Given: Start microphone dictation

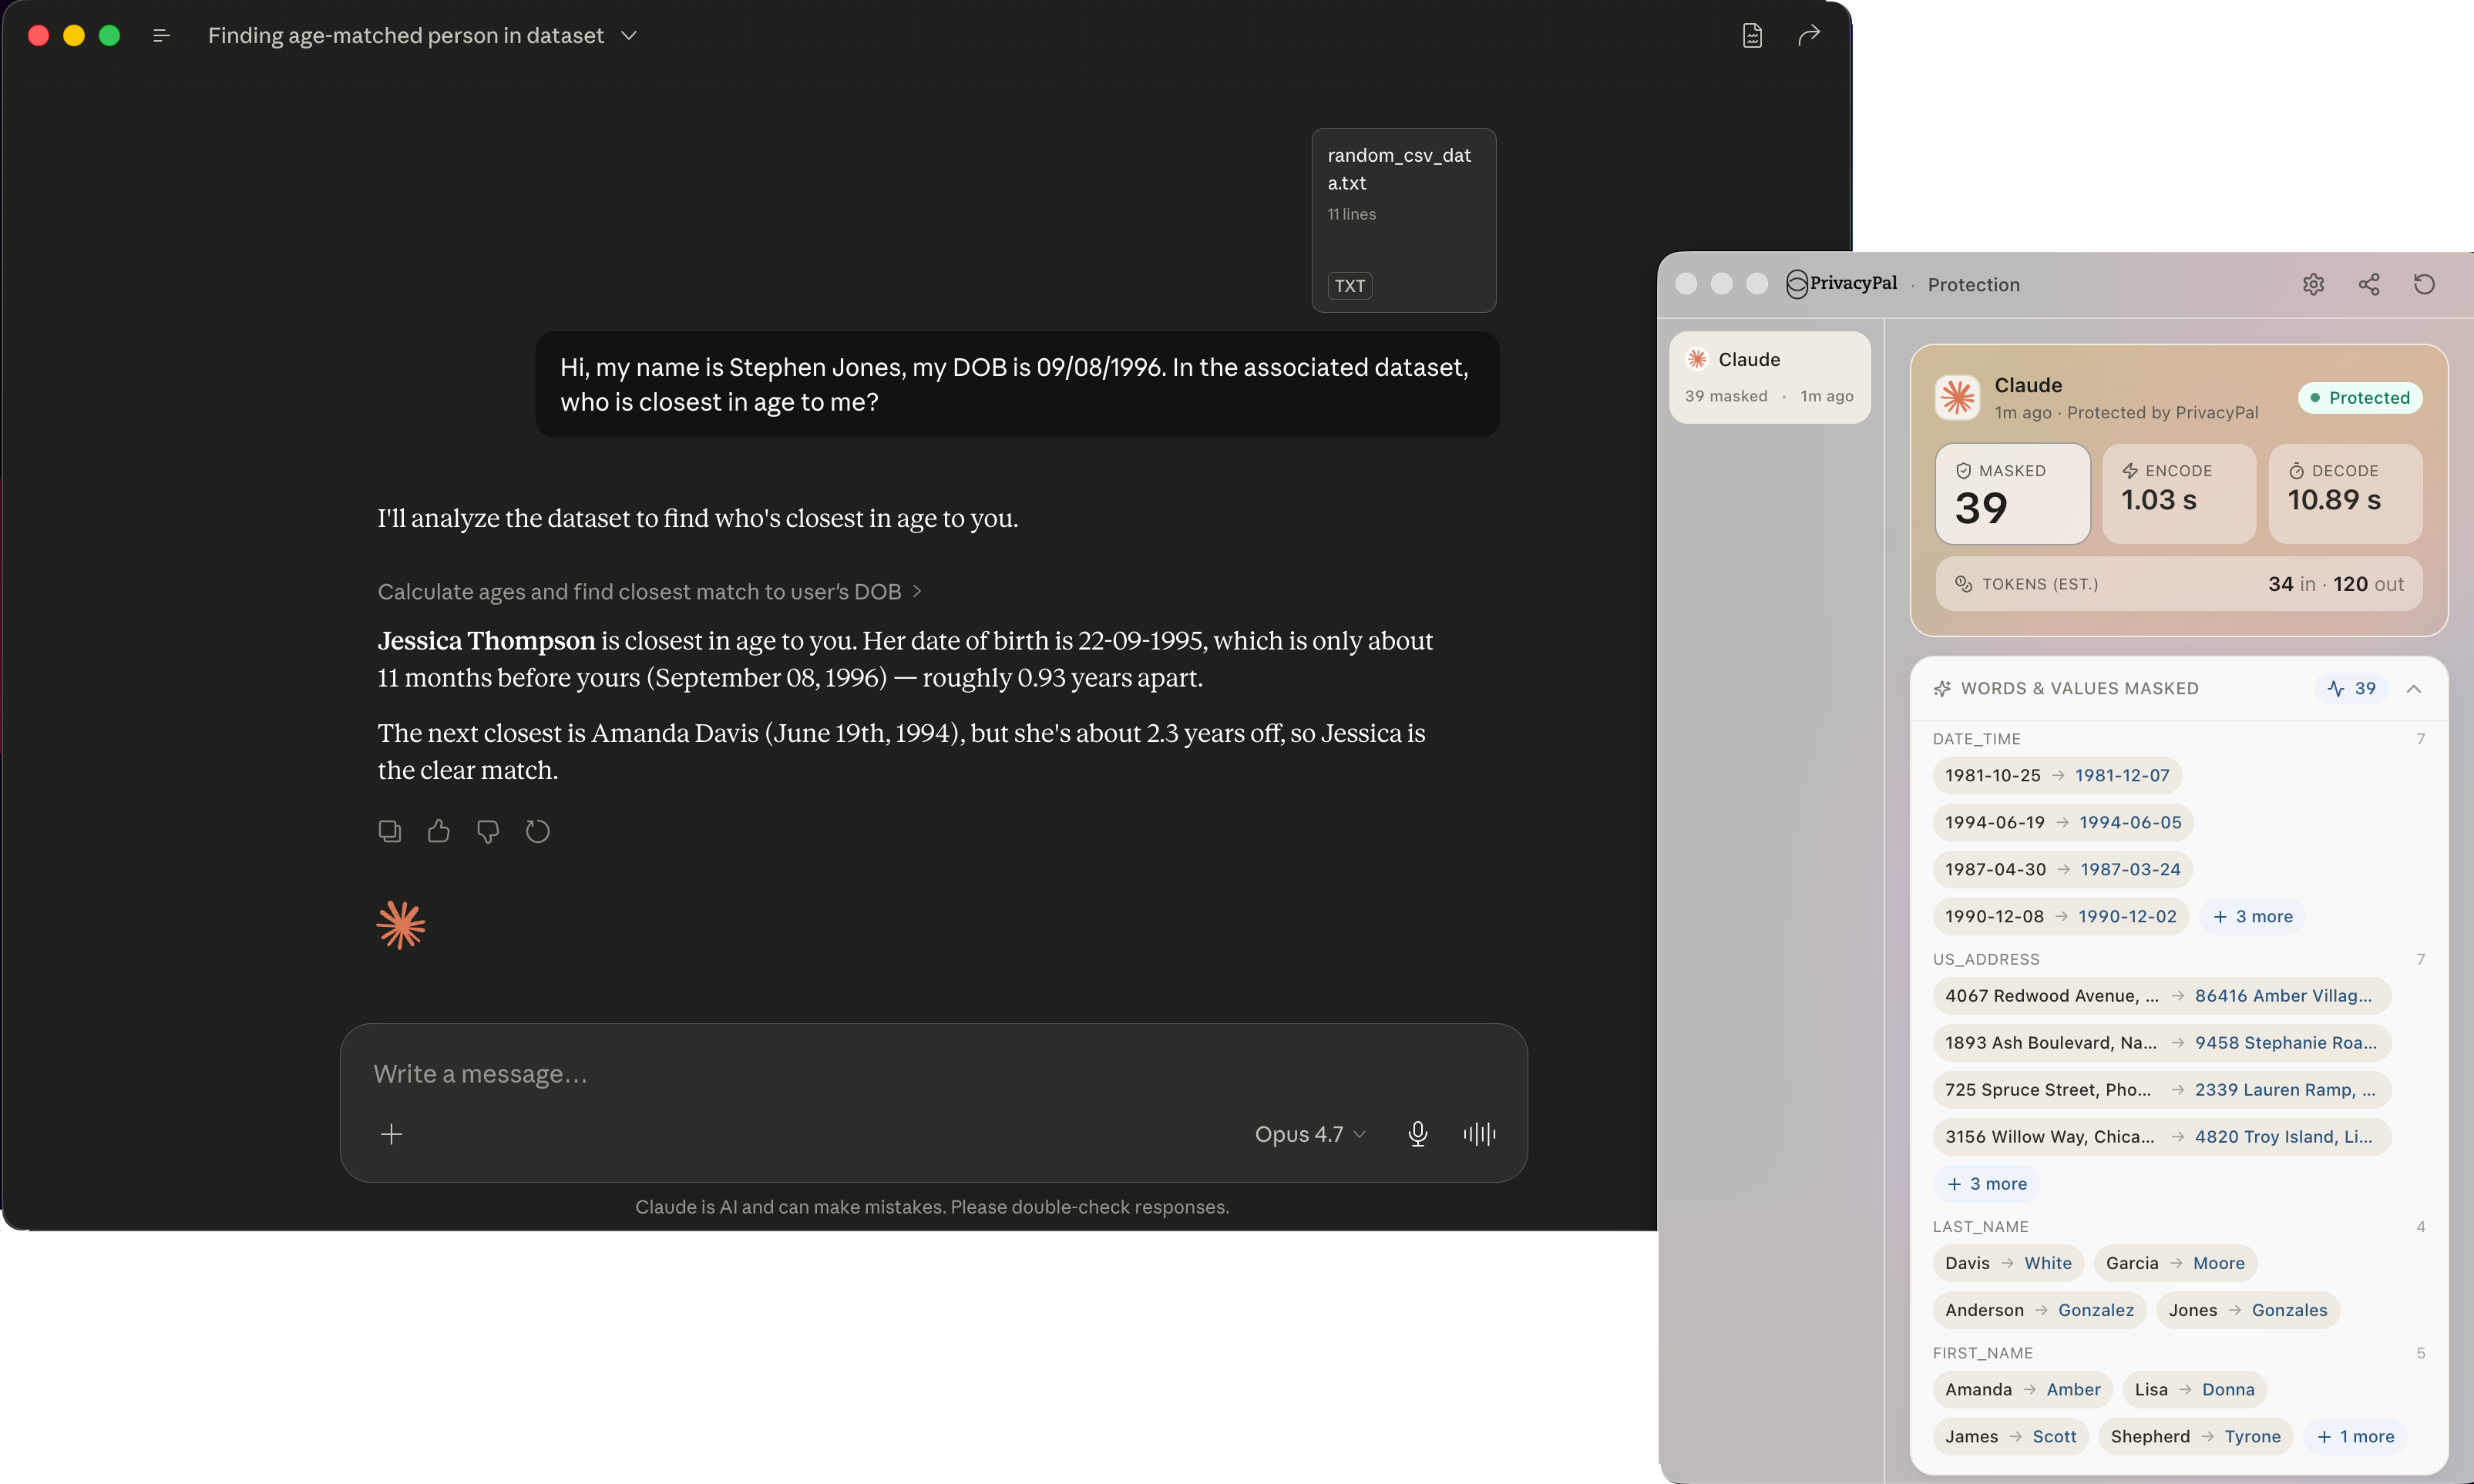Looking at the screenshot, I should [x=1418, y=1134].
